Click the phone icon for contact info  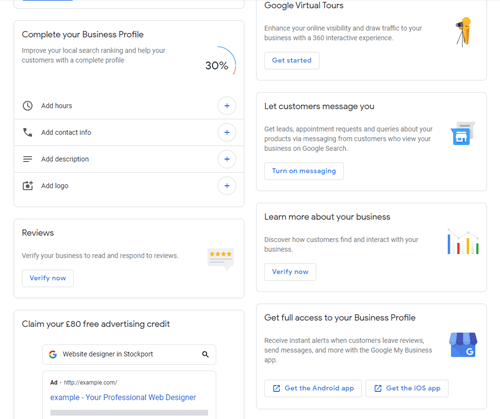(27, 132)
